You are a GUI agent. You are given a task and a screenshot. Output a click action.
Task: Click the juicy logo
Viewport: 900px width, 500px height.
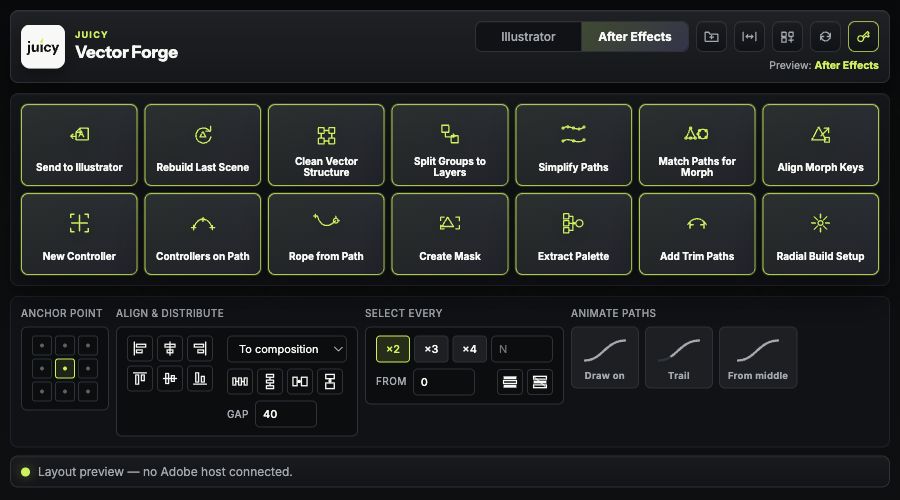(43, 46)
